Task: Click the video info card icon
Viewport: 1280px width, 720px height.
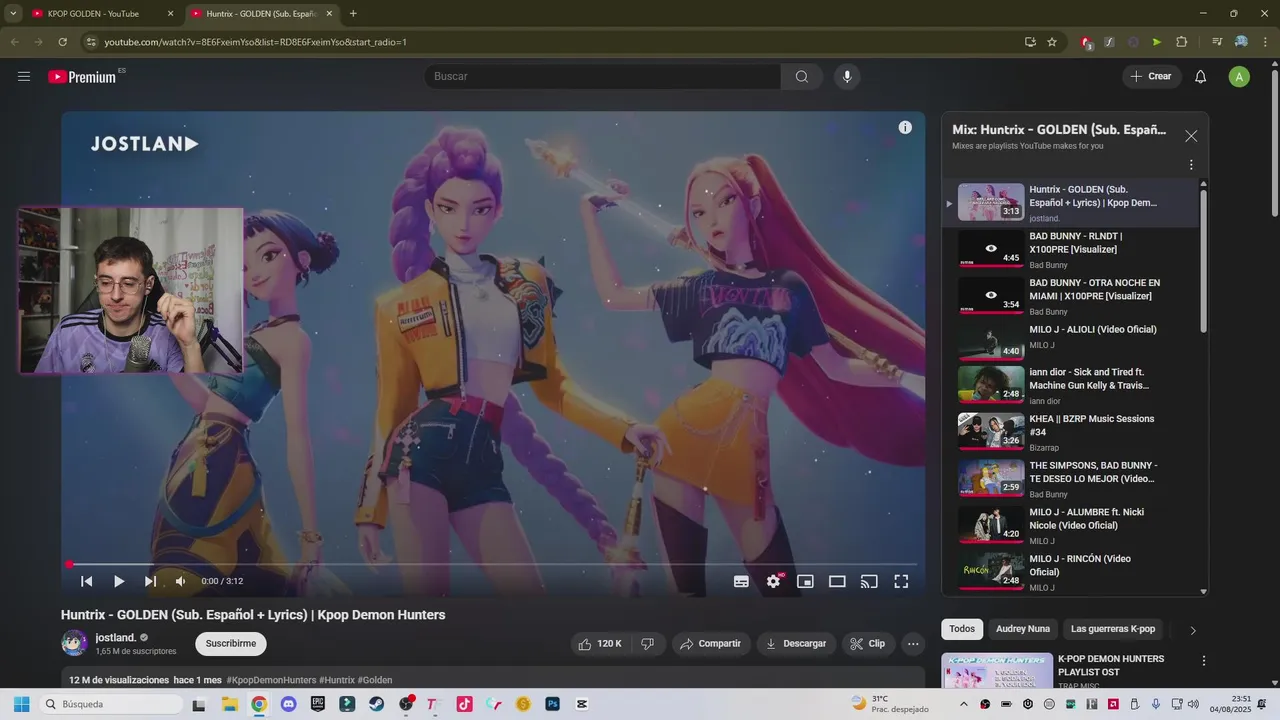Action: 905,128
